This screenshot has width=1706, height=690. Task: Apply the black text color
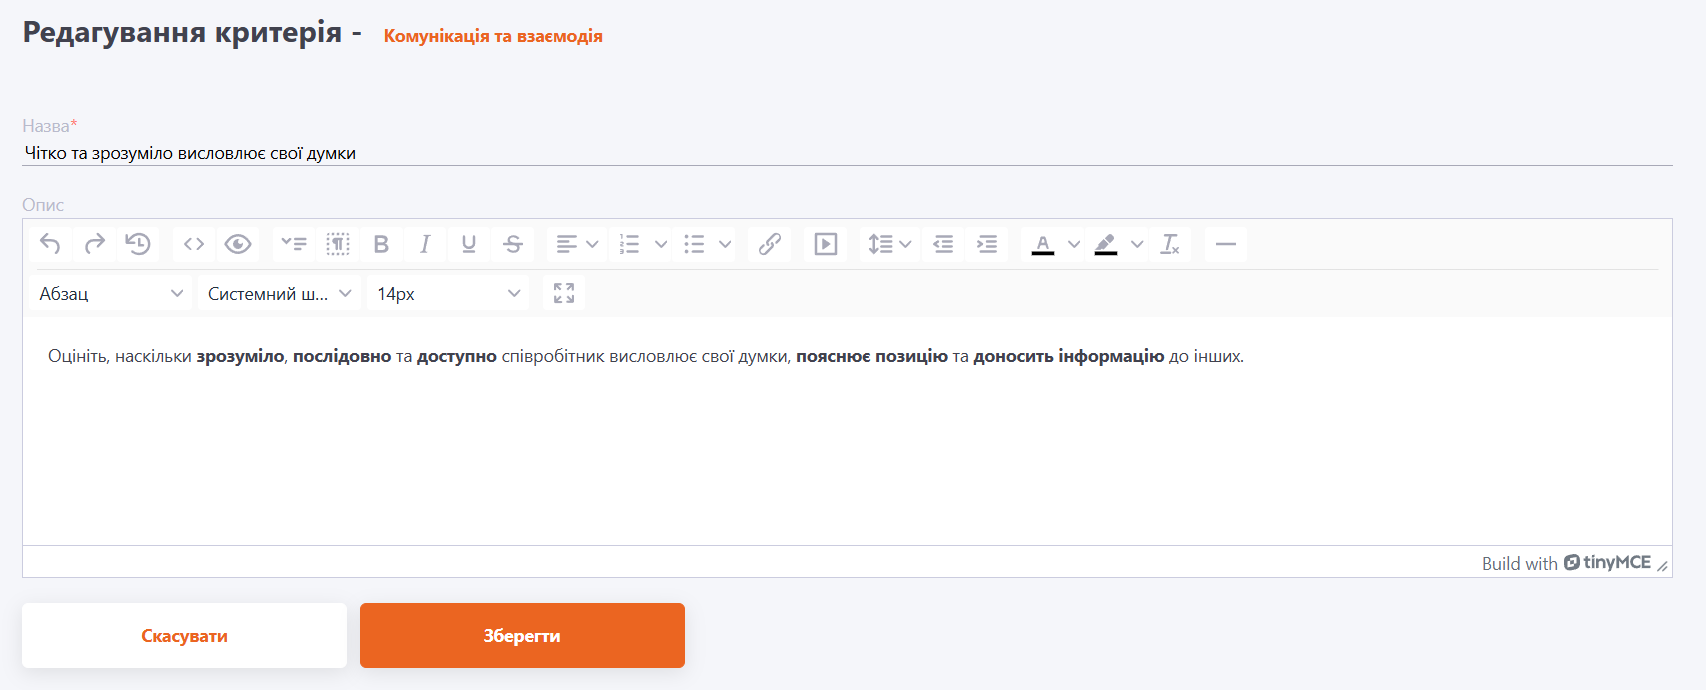(x=1043, y=244)
